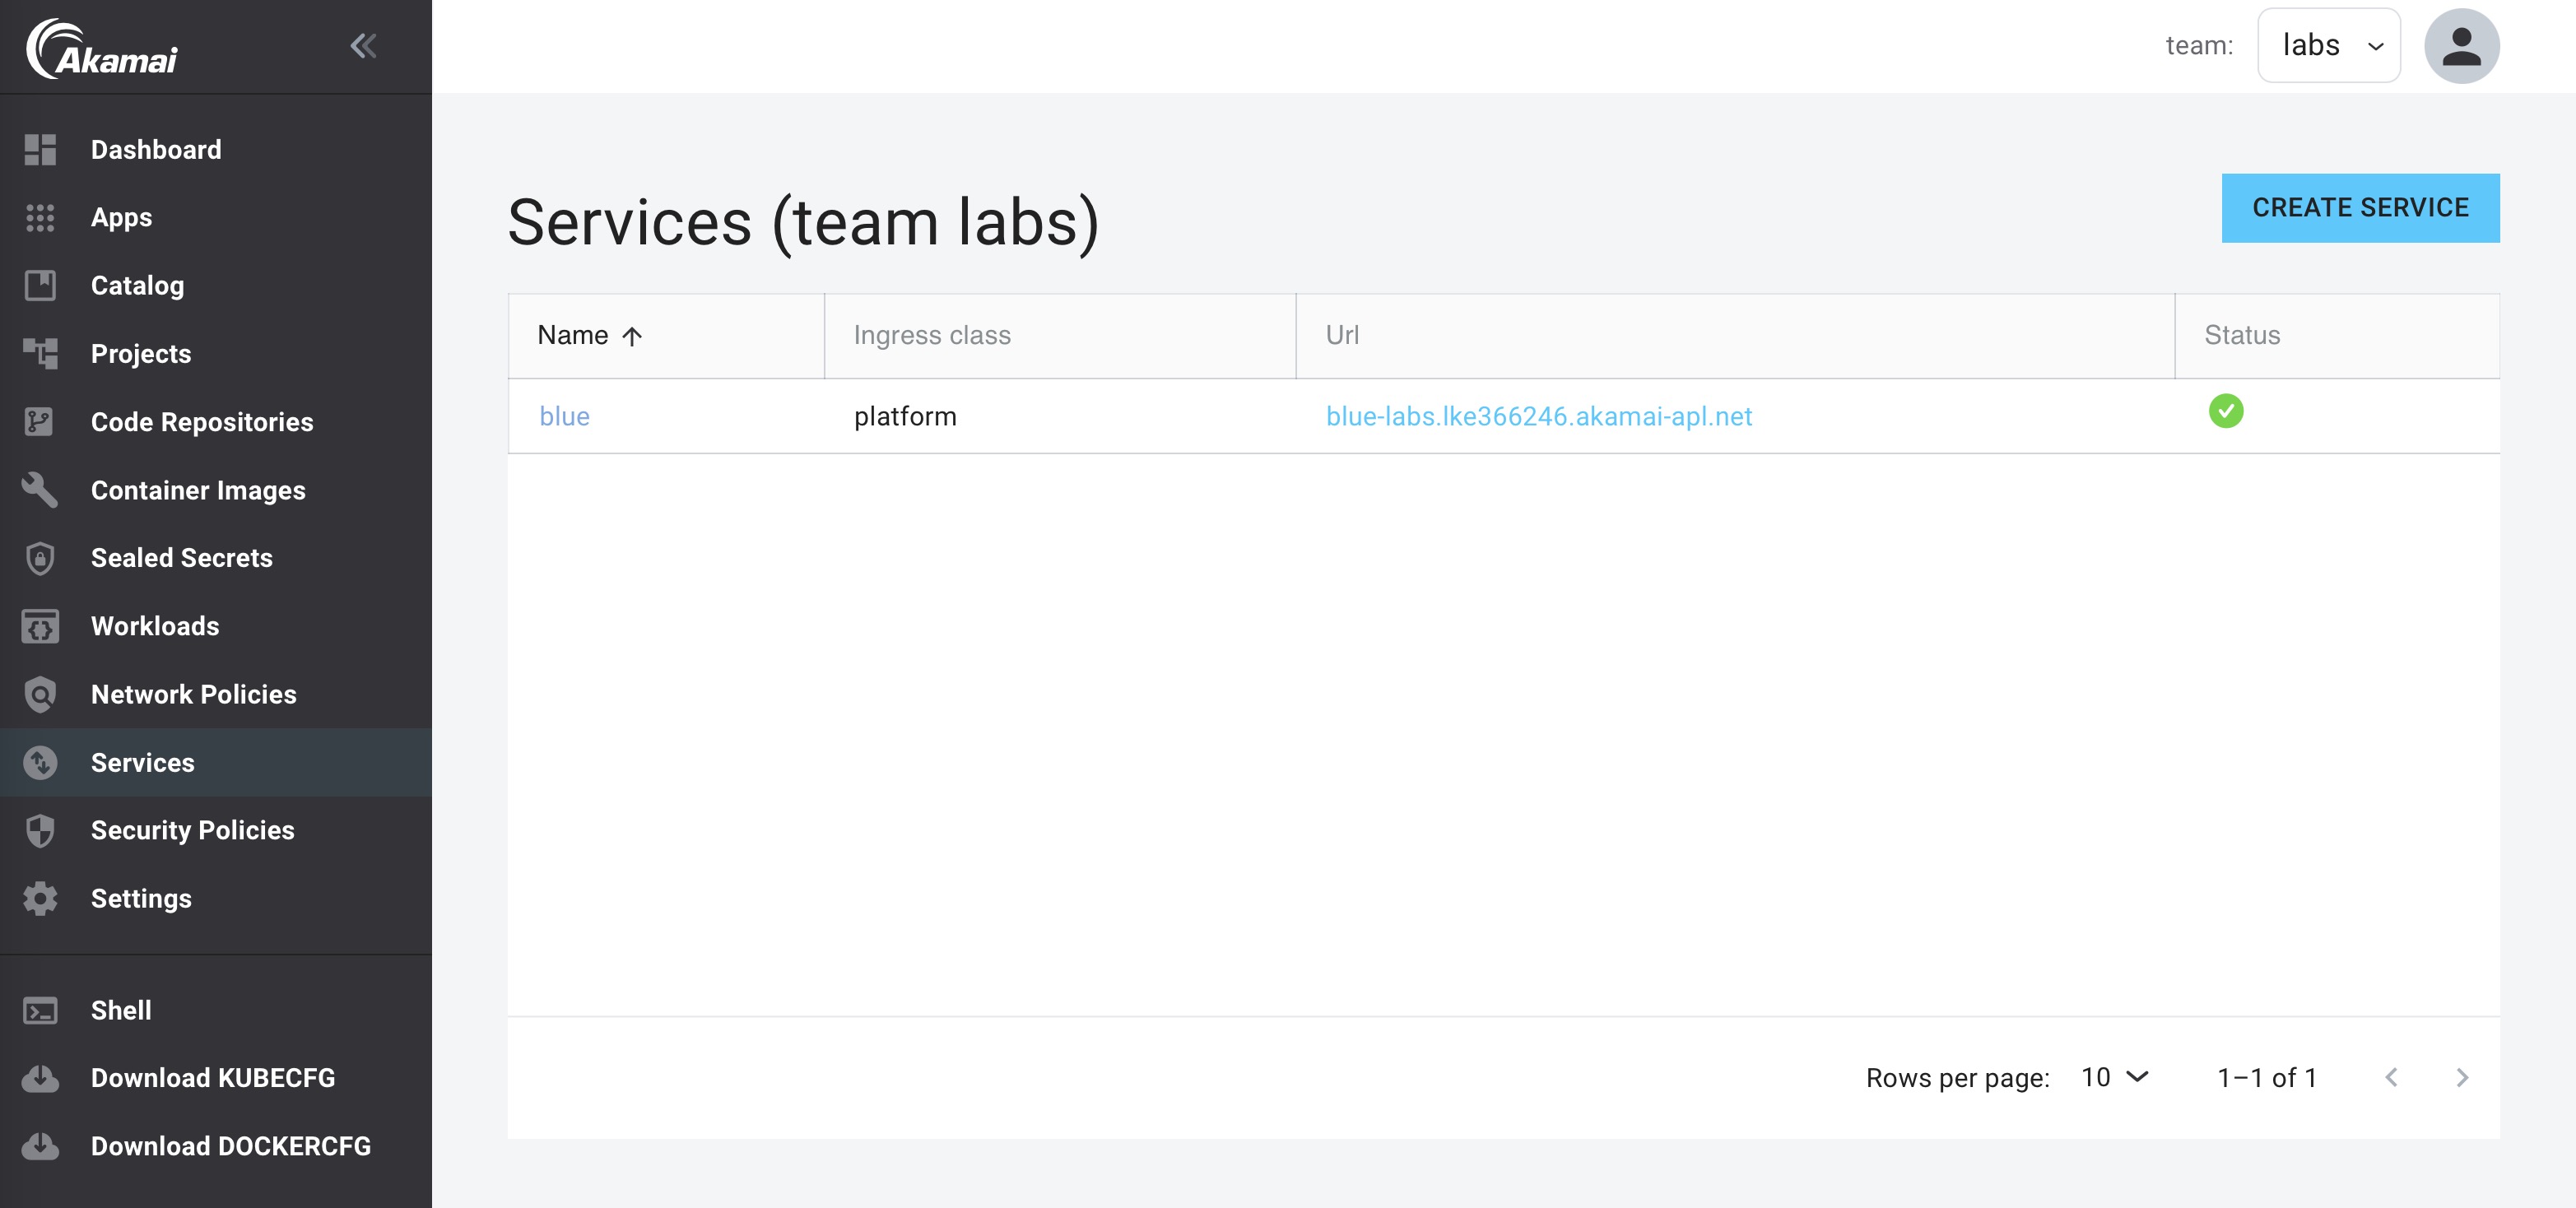Collapse the sidebar with double-chevron icon
This screenshot has height=1208, width=2576.
363,46
